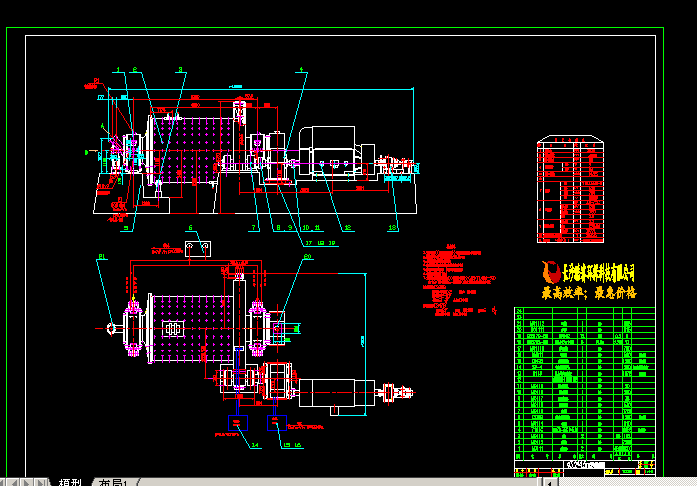
Task: Jump to the first layout tab arrow
Action: (x=4, y=482)
